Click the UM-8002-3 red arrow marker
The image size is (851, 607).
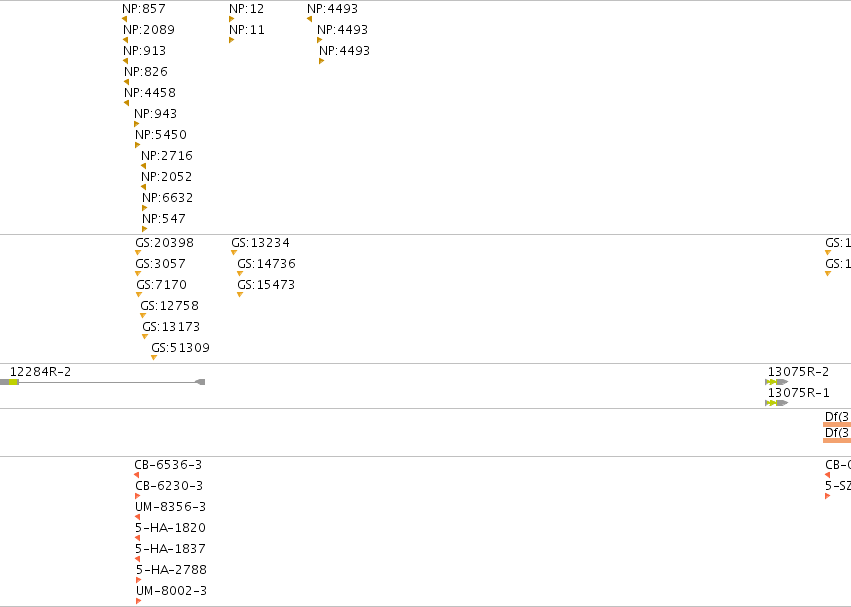[138, 601]
